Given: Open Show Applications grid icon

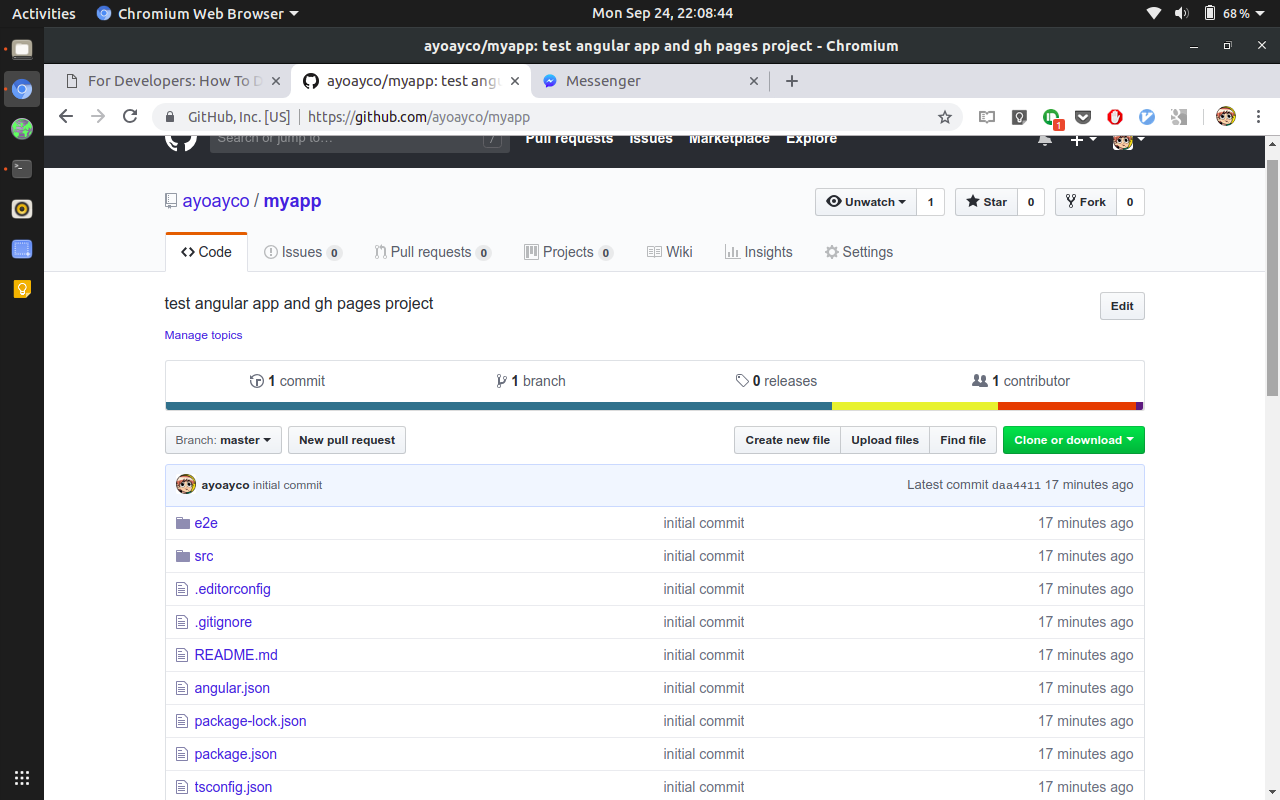Looking at the screenshot, I should pyautogui.click(x=22, y=778).
